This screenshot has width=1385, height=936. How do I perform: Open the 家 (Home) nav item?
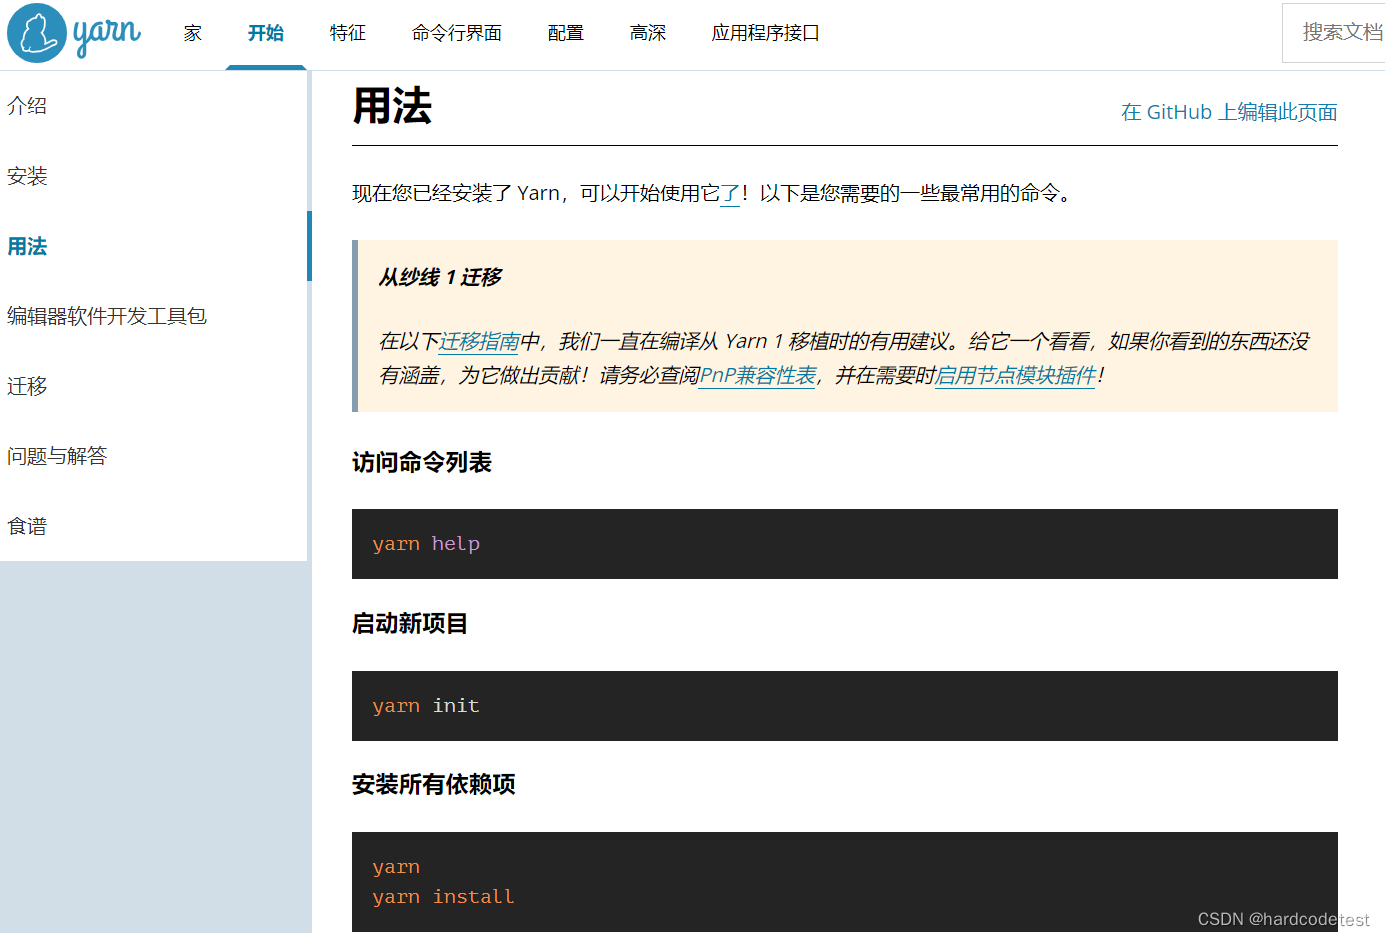(x=193, y=33)
